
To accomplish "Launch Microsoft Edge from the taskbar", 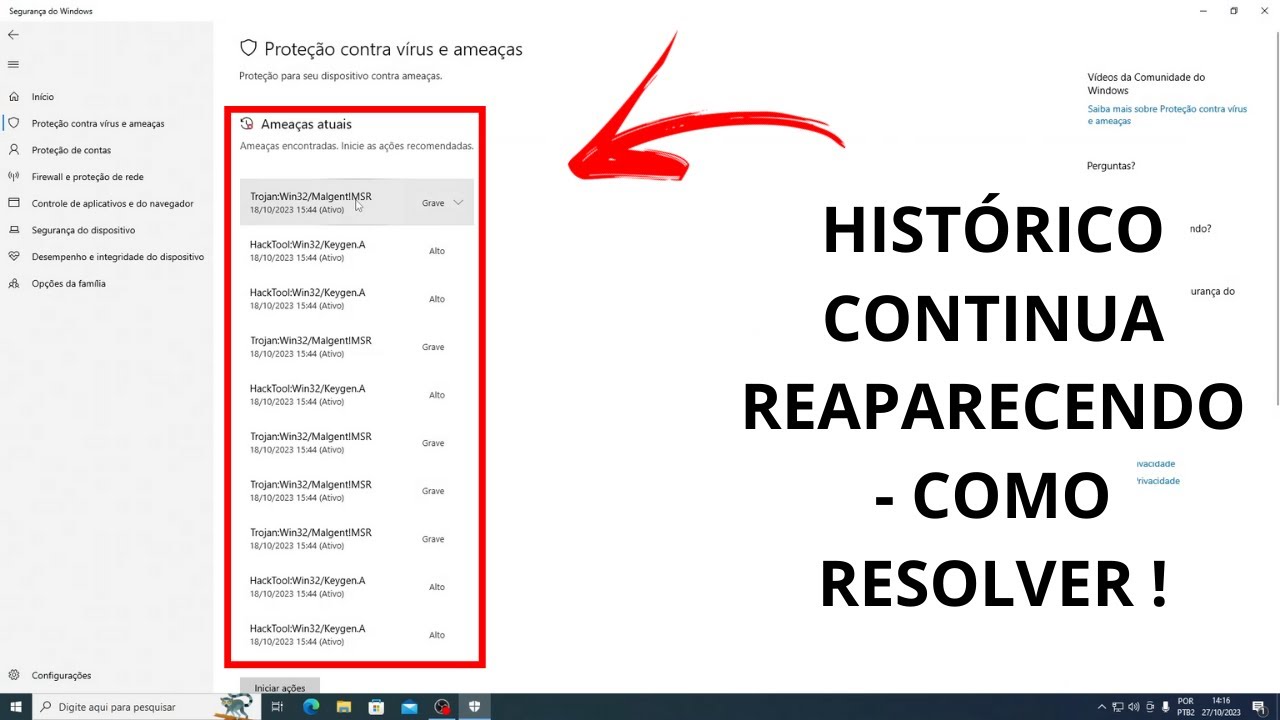I will coord(311,707).
